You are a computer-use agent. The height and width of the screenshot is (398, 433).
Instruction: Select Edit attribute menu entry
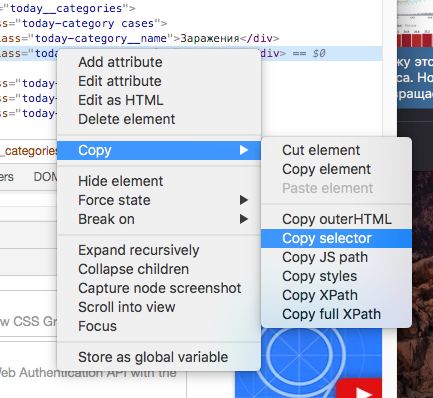[159, 81]
